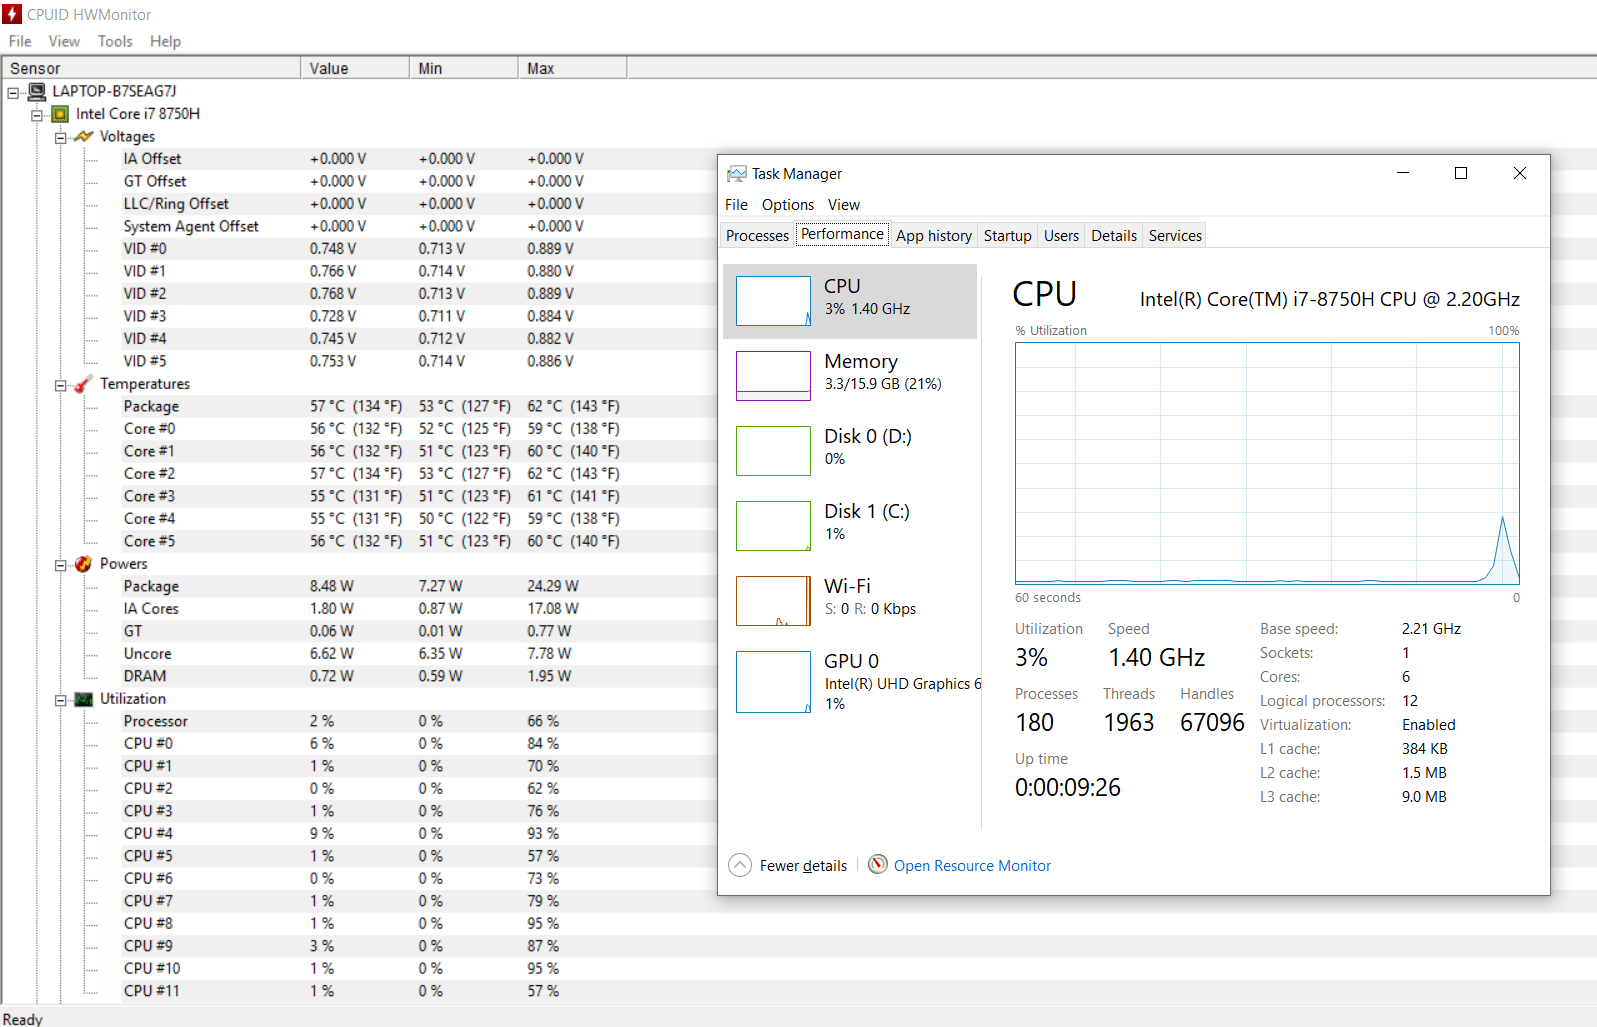The width and height of the screenshot is (1597, 1027).
Task: Click the Intel Core i7 8750H chip icon
Action: [60, 114]
